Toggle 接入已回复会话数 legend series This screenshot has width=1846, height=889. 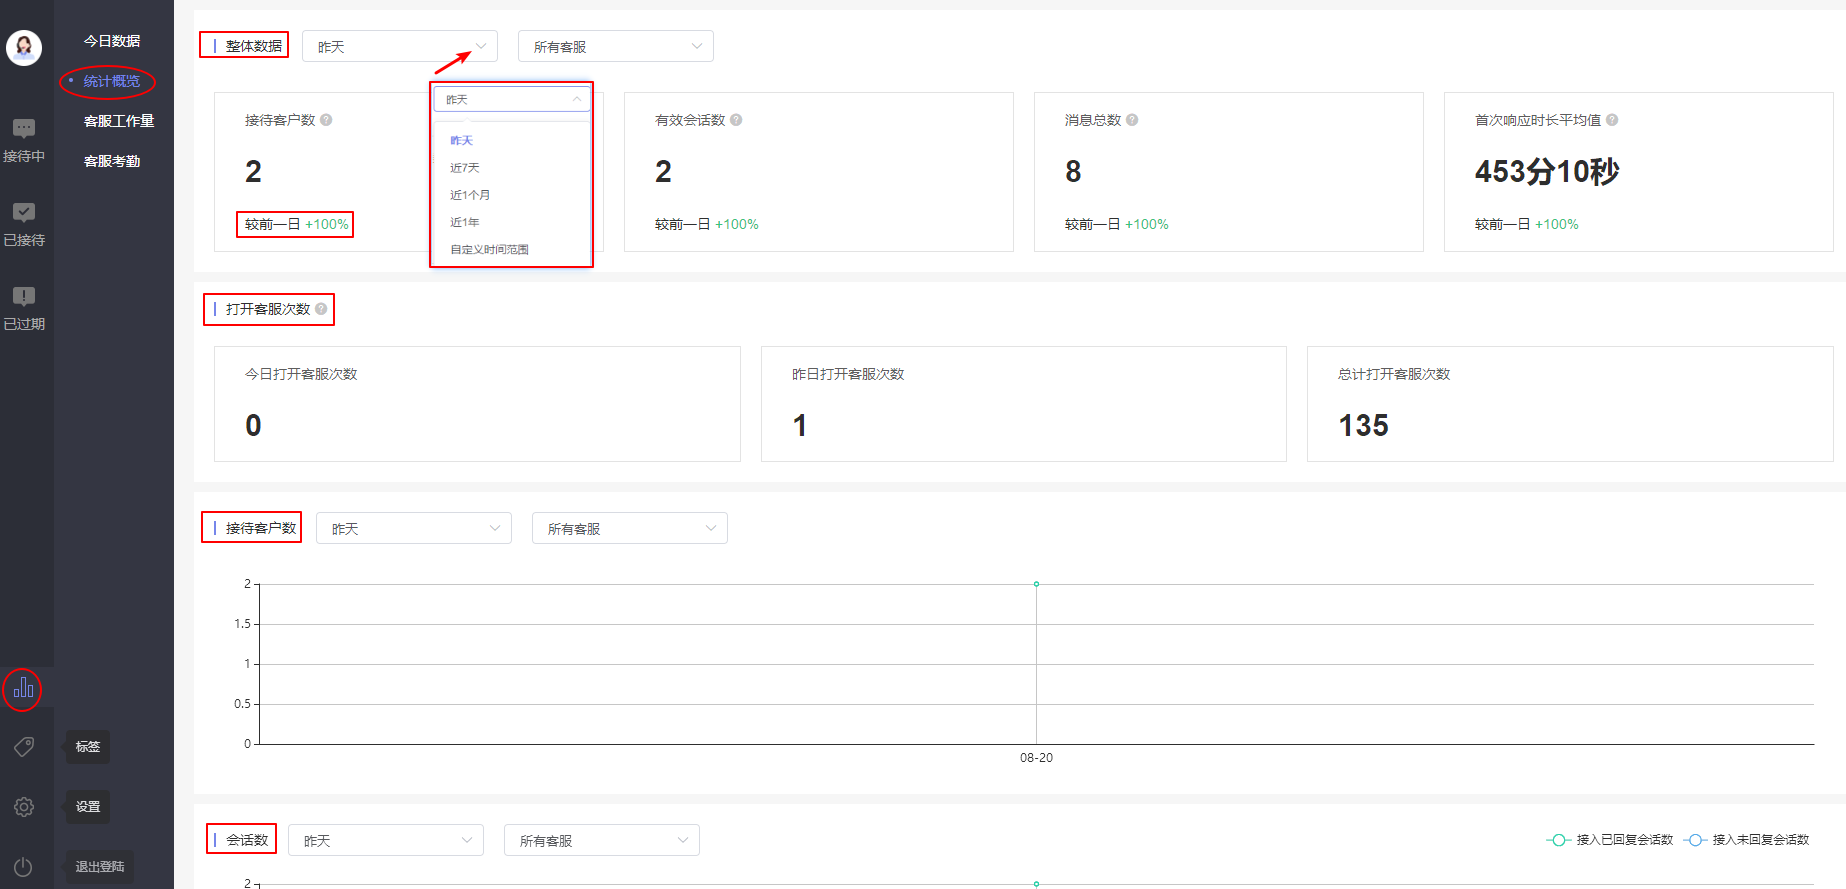[x=1610, y=840]
